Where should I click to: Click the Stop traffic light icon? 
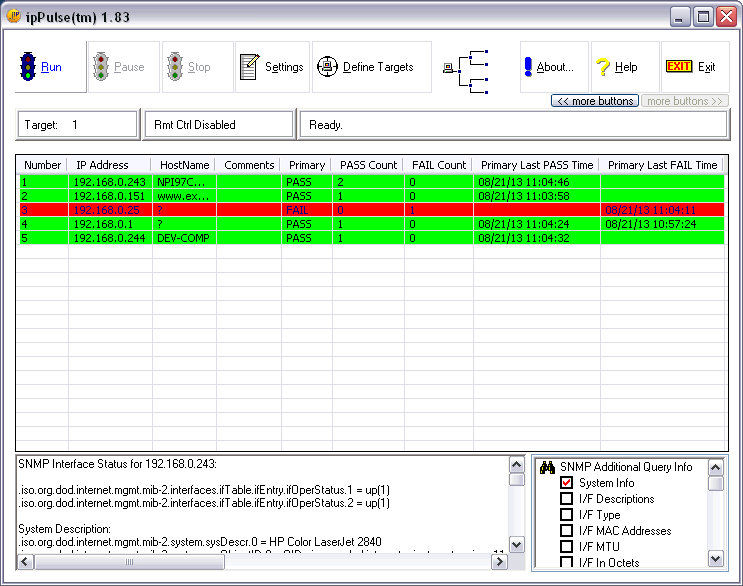coord(174,67)
